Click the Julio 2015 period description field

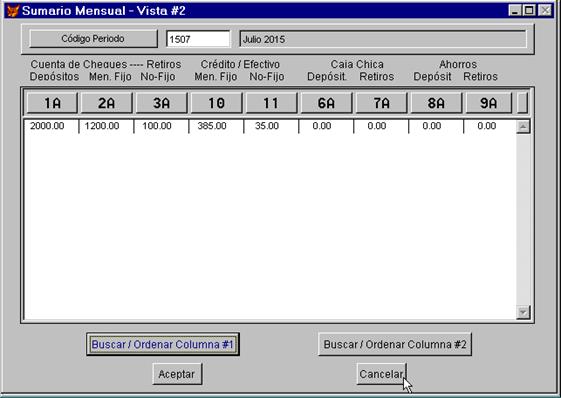click(383, 39)
